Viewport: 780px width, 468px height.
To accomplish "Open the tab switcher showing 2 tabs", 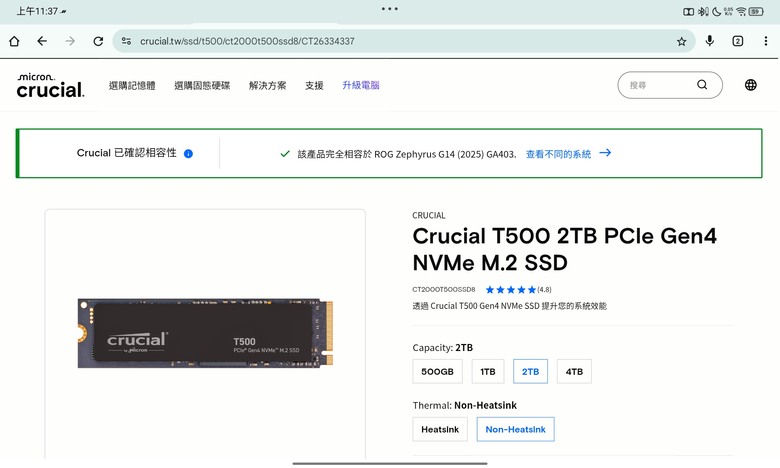I will tap(738, 41).
